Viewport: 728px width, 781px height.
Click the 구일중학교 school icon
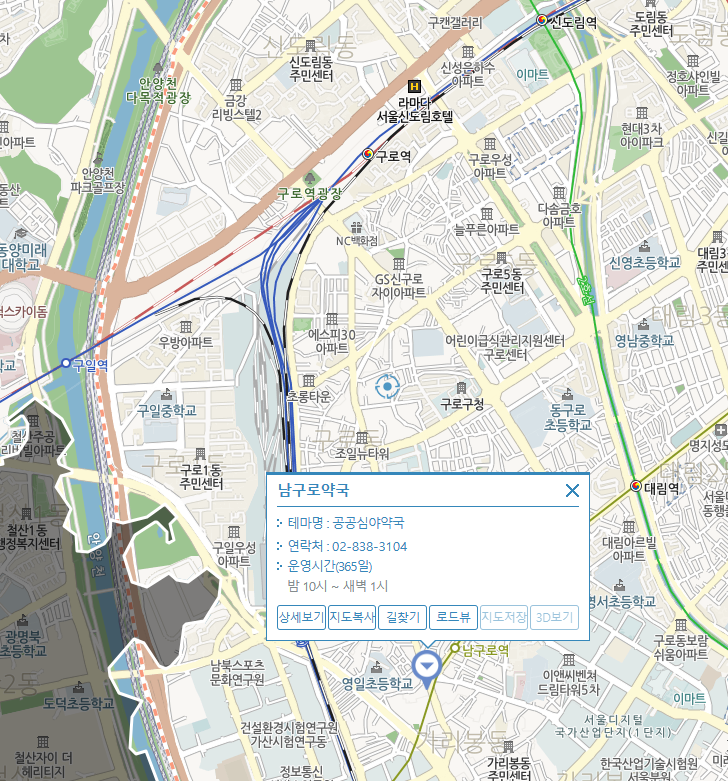166,394
